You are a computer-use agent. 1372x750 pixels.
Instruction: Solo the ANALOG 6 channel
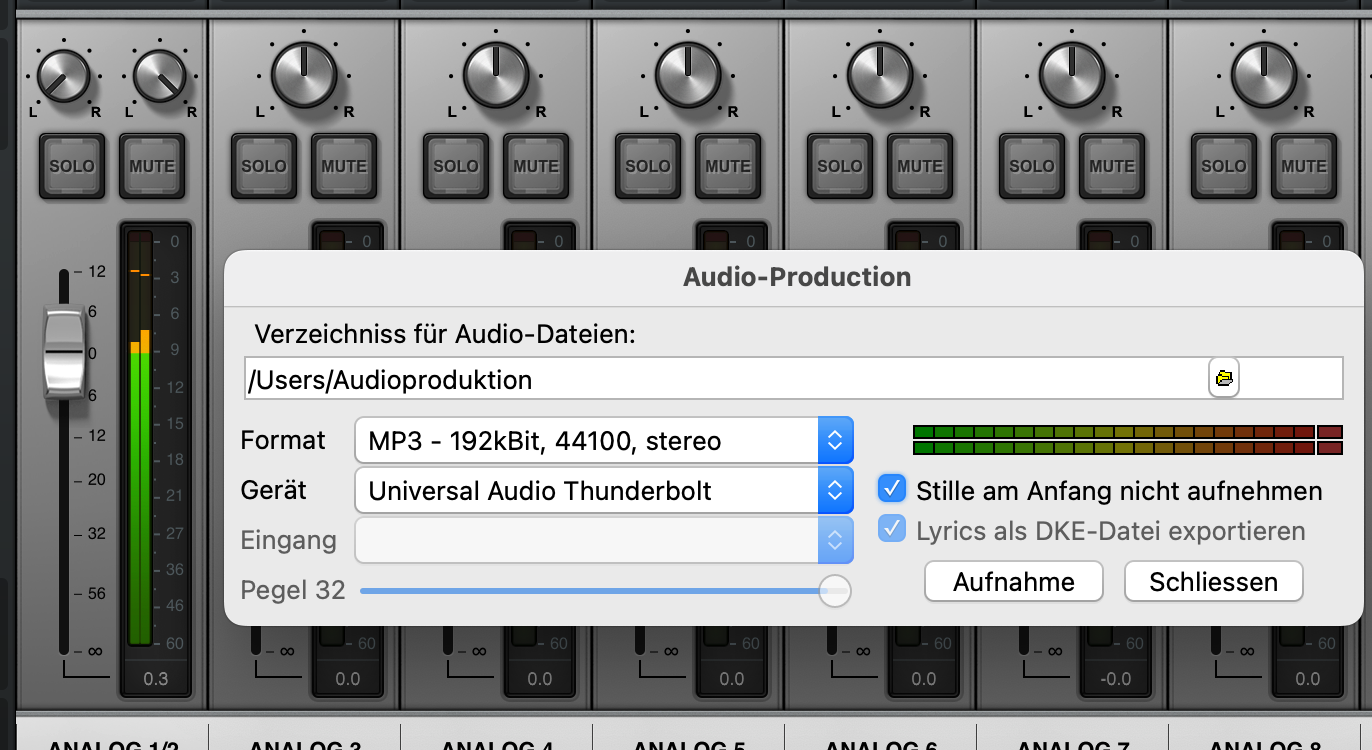(x=840, y=166)
